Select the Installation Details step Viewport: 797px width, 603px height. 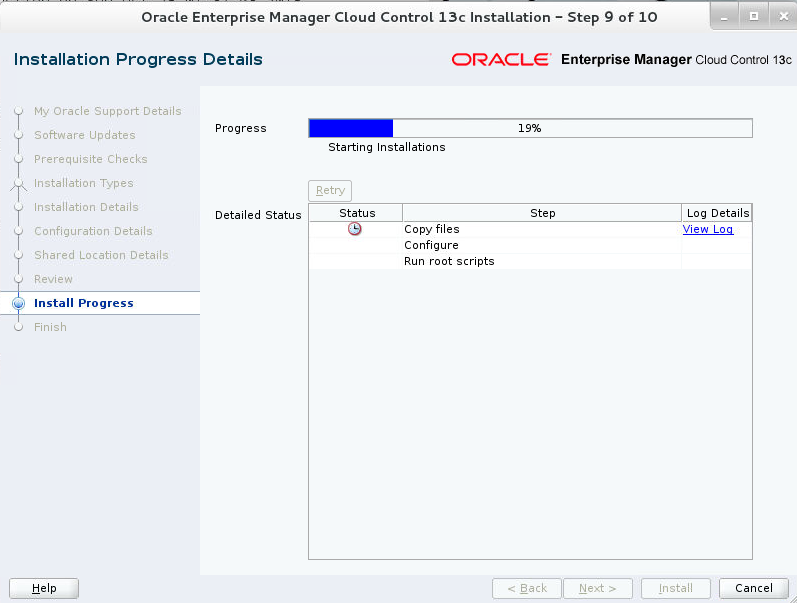tap(86, 207)
